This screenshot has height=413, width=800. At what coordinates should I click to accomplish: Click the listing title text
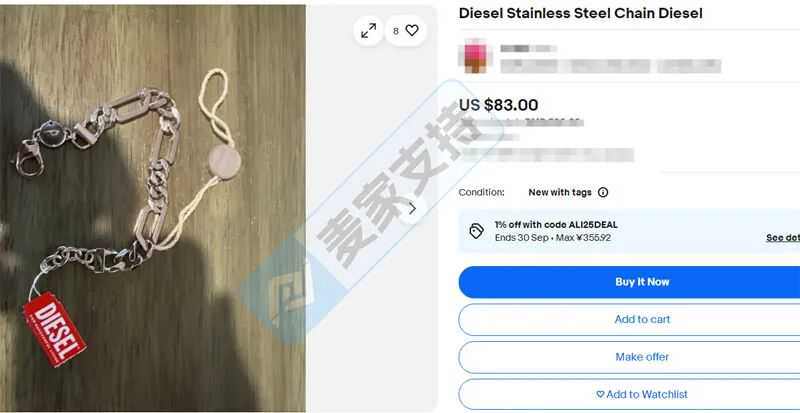pyautogui.click(x=581, y=14)
